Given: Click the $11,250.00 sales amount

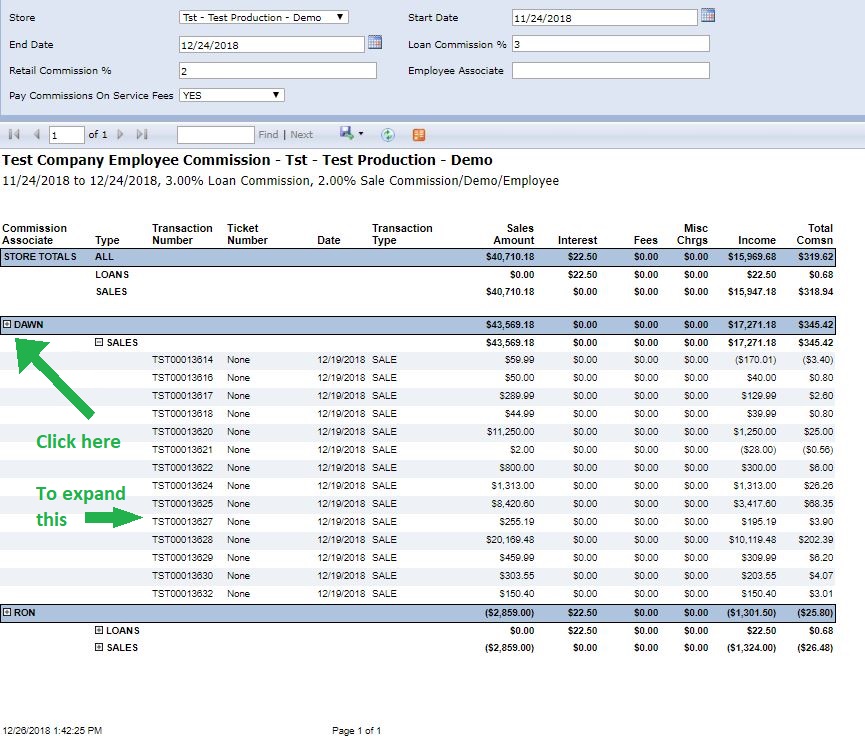Looking at the screenshot, I should click(510, 432).
